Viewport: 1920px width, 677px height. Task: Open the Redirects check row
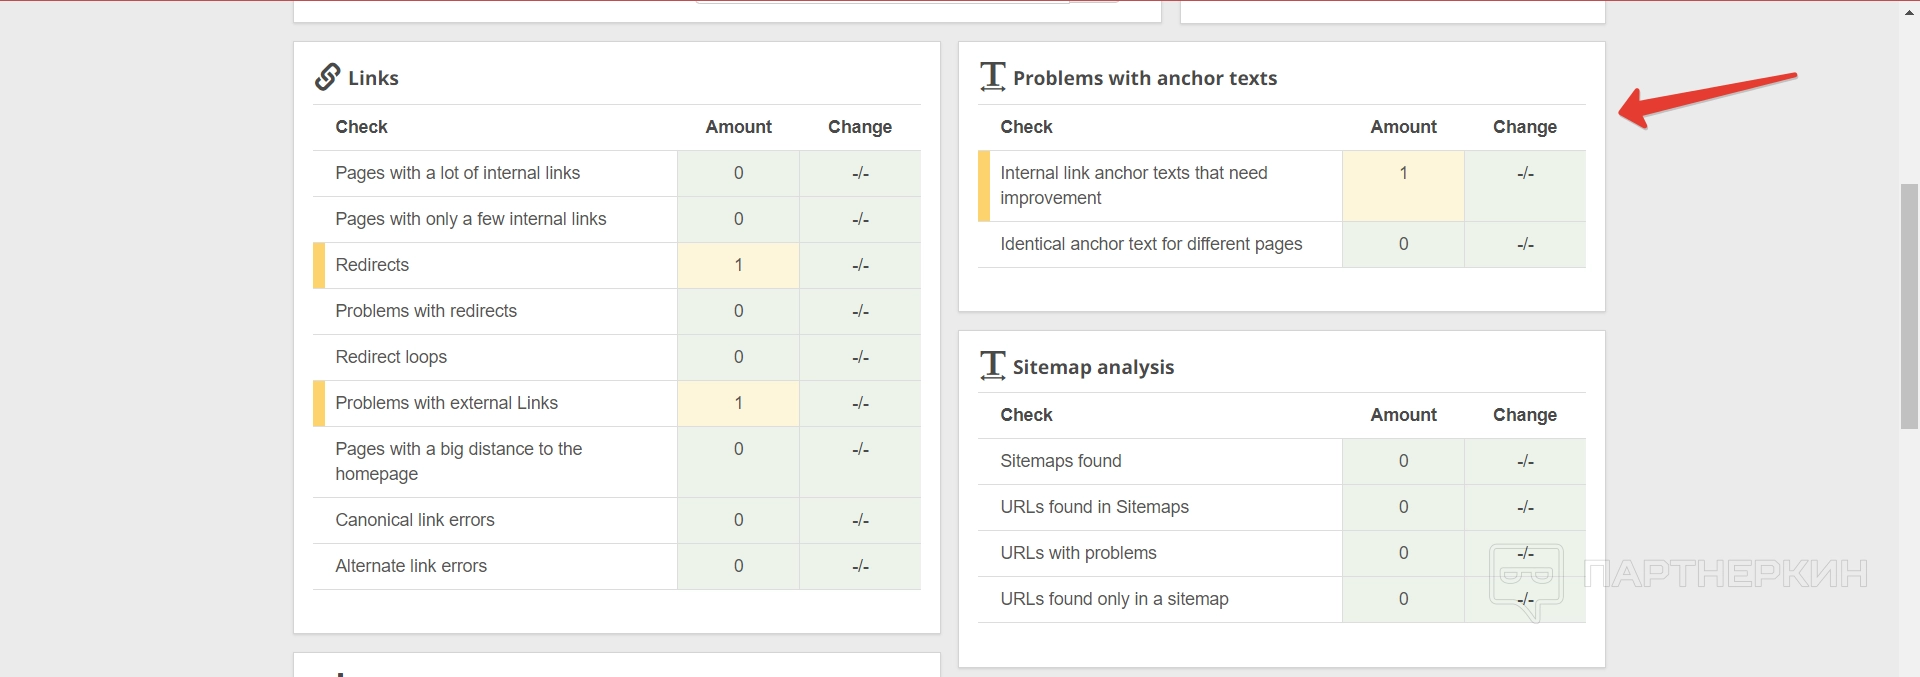[x=372, y=265]
